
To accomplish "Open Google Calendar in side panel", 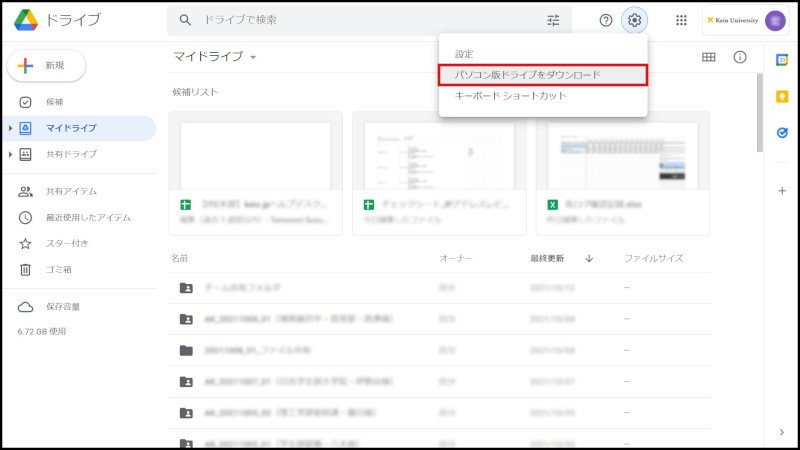I will pyautogui.click(x=782, y=59).
